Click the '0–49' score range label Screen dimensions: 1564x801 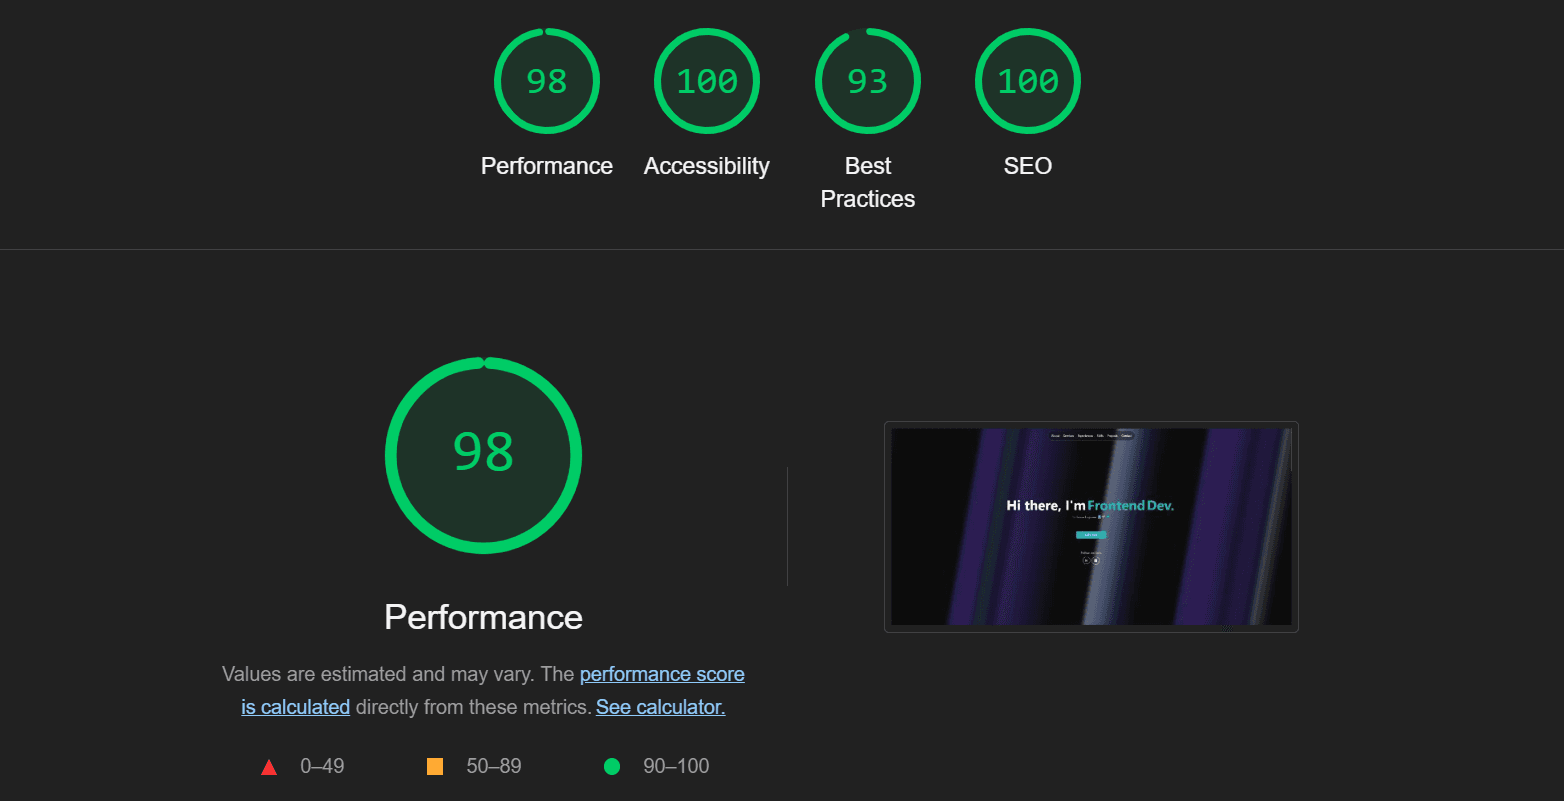(322, 766)
